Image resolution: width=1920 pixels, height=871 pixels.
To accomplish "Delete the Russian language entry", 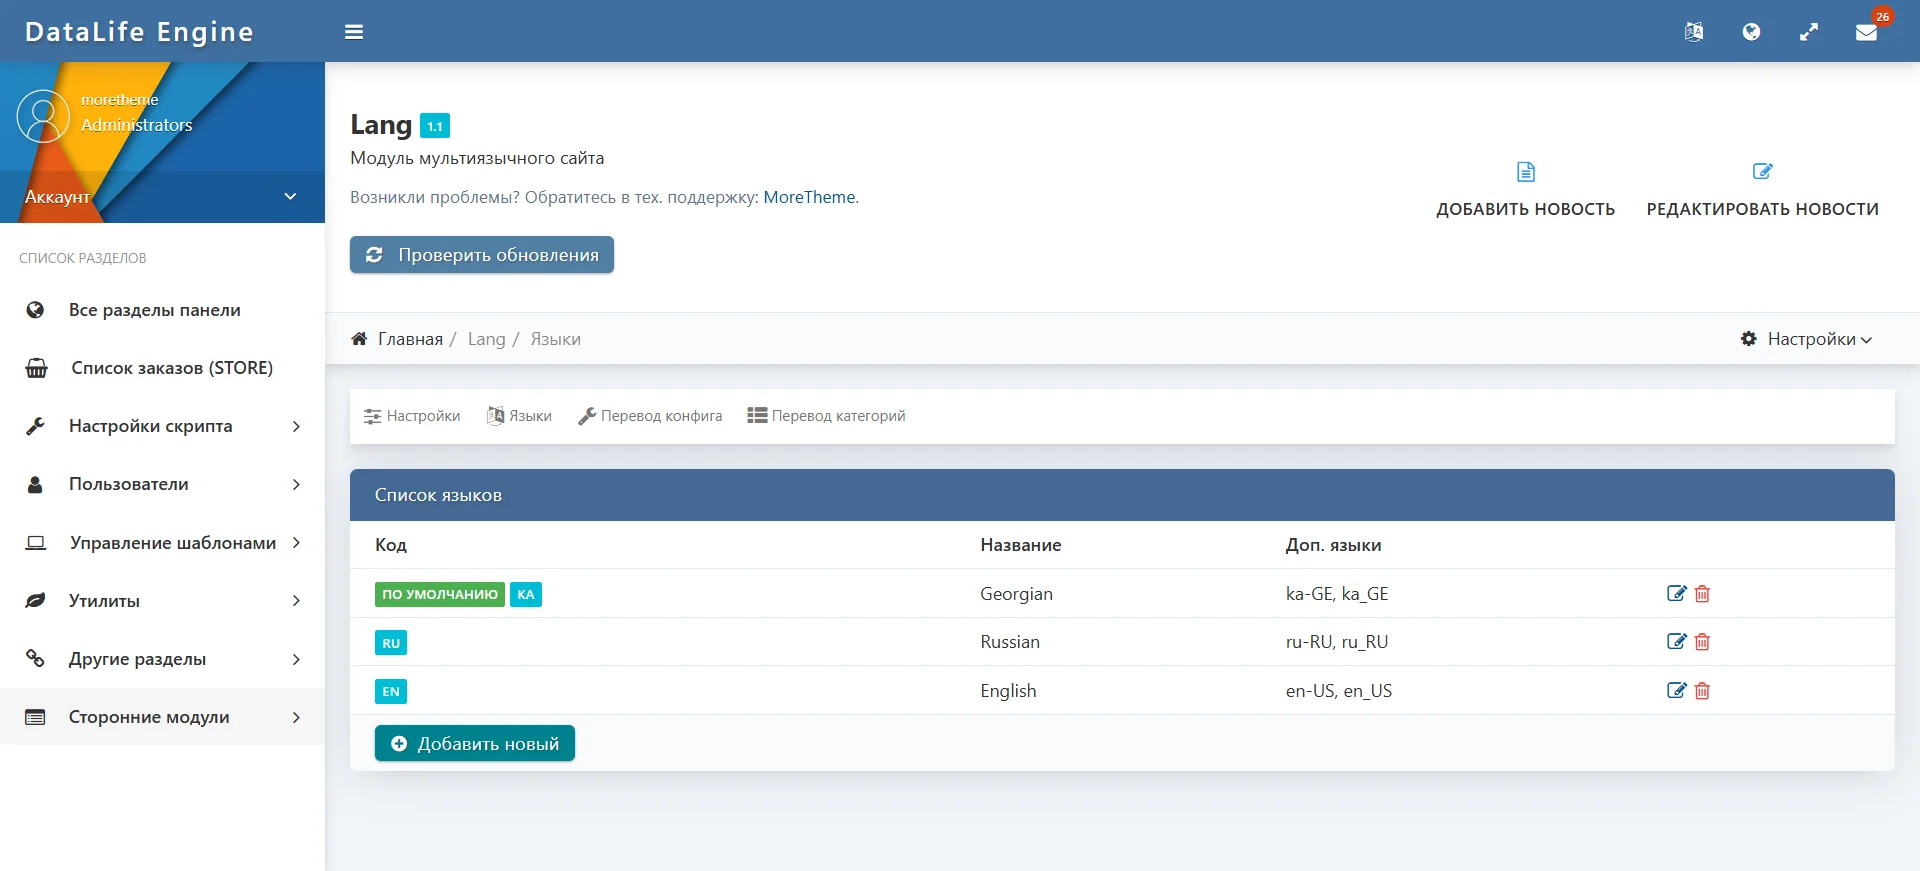I will tap(1702, 642).
